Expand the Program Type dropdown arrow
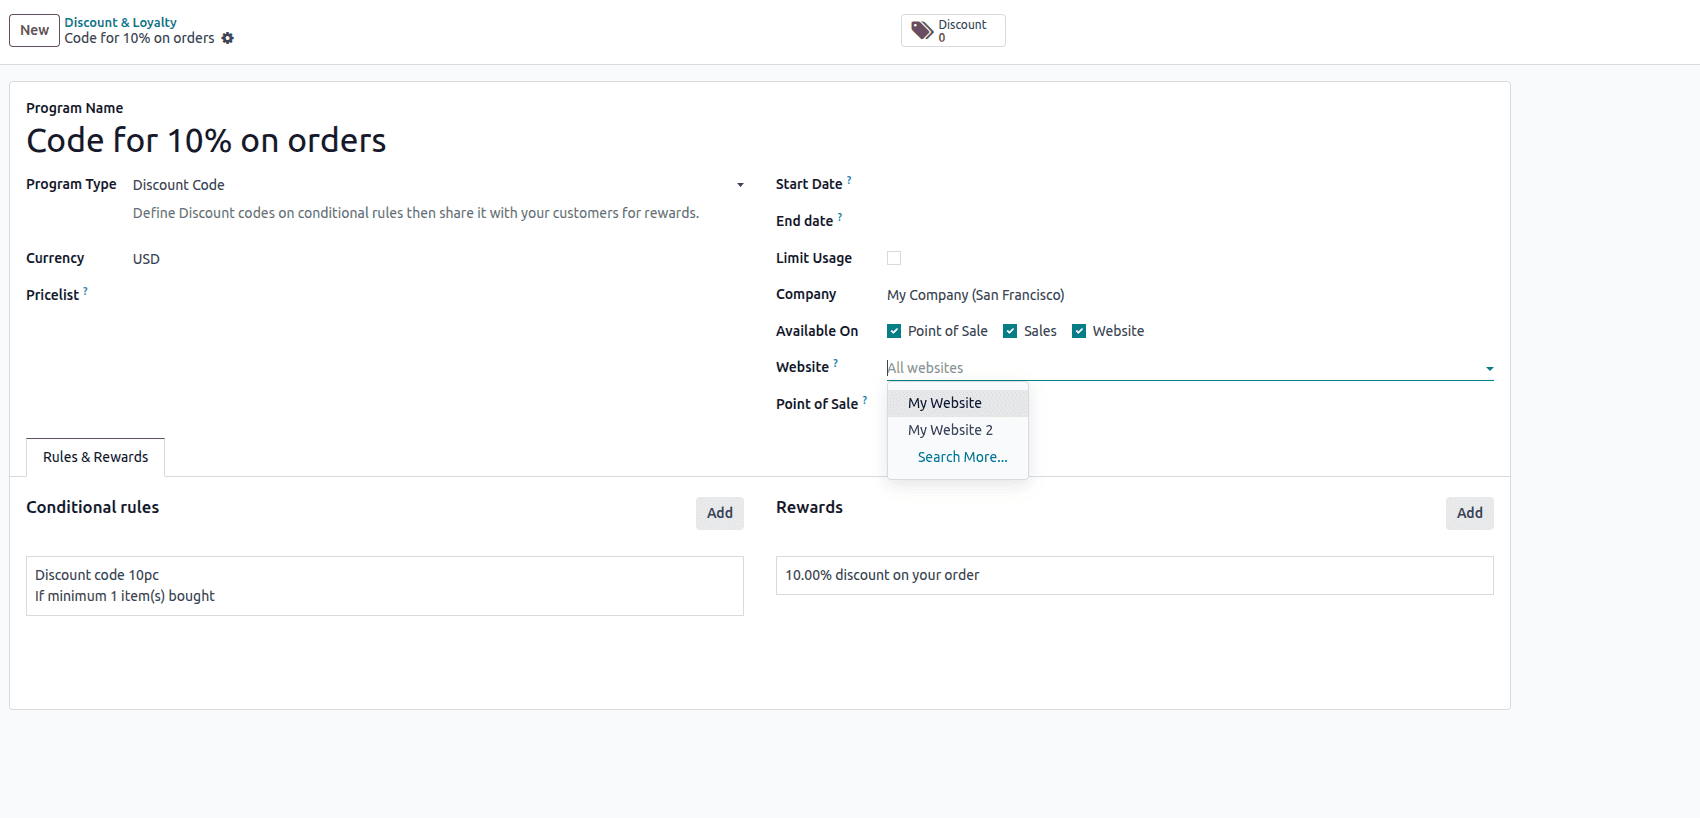The height and width of the screenshot is (818, 1700). pyautogui.click(x=740, y=185)
